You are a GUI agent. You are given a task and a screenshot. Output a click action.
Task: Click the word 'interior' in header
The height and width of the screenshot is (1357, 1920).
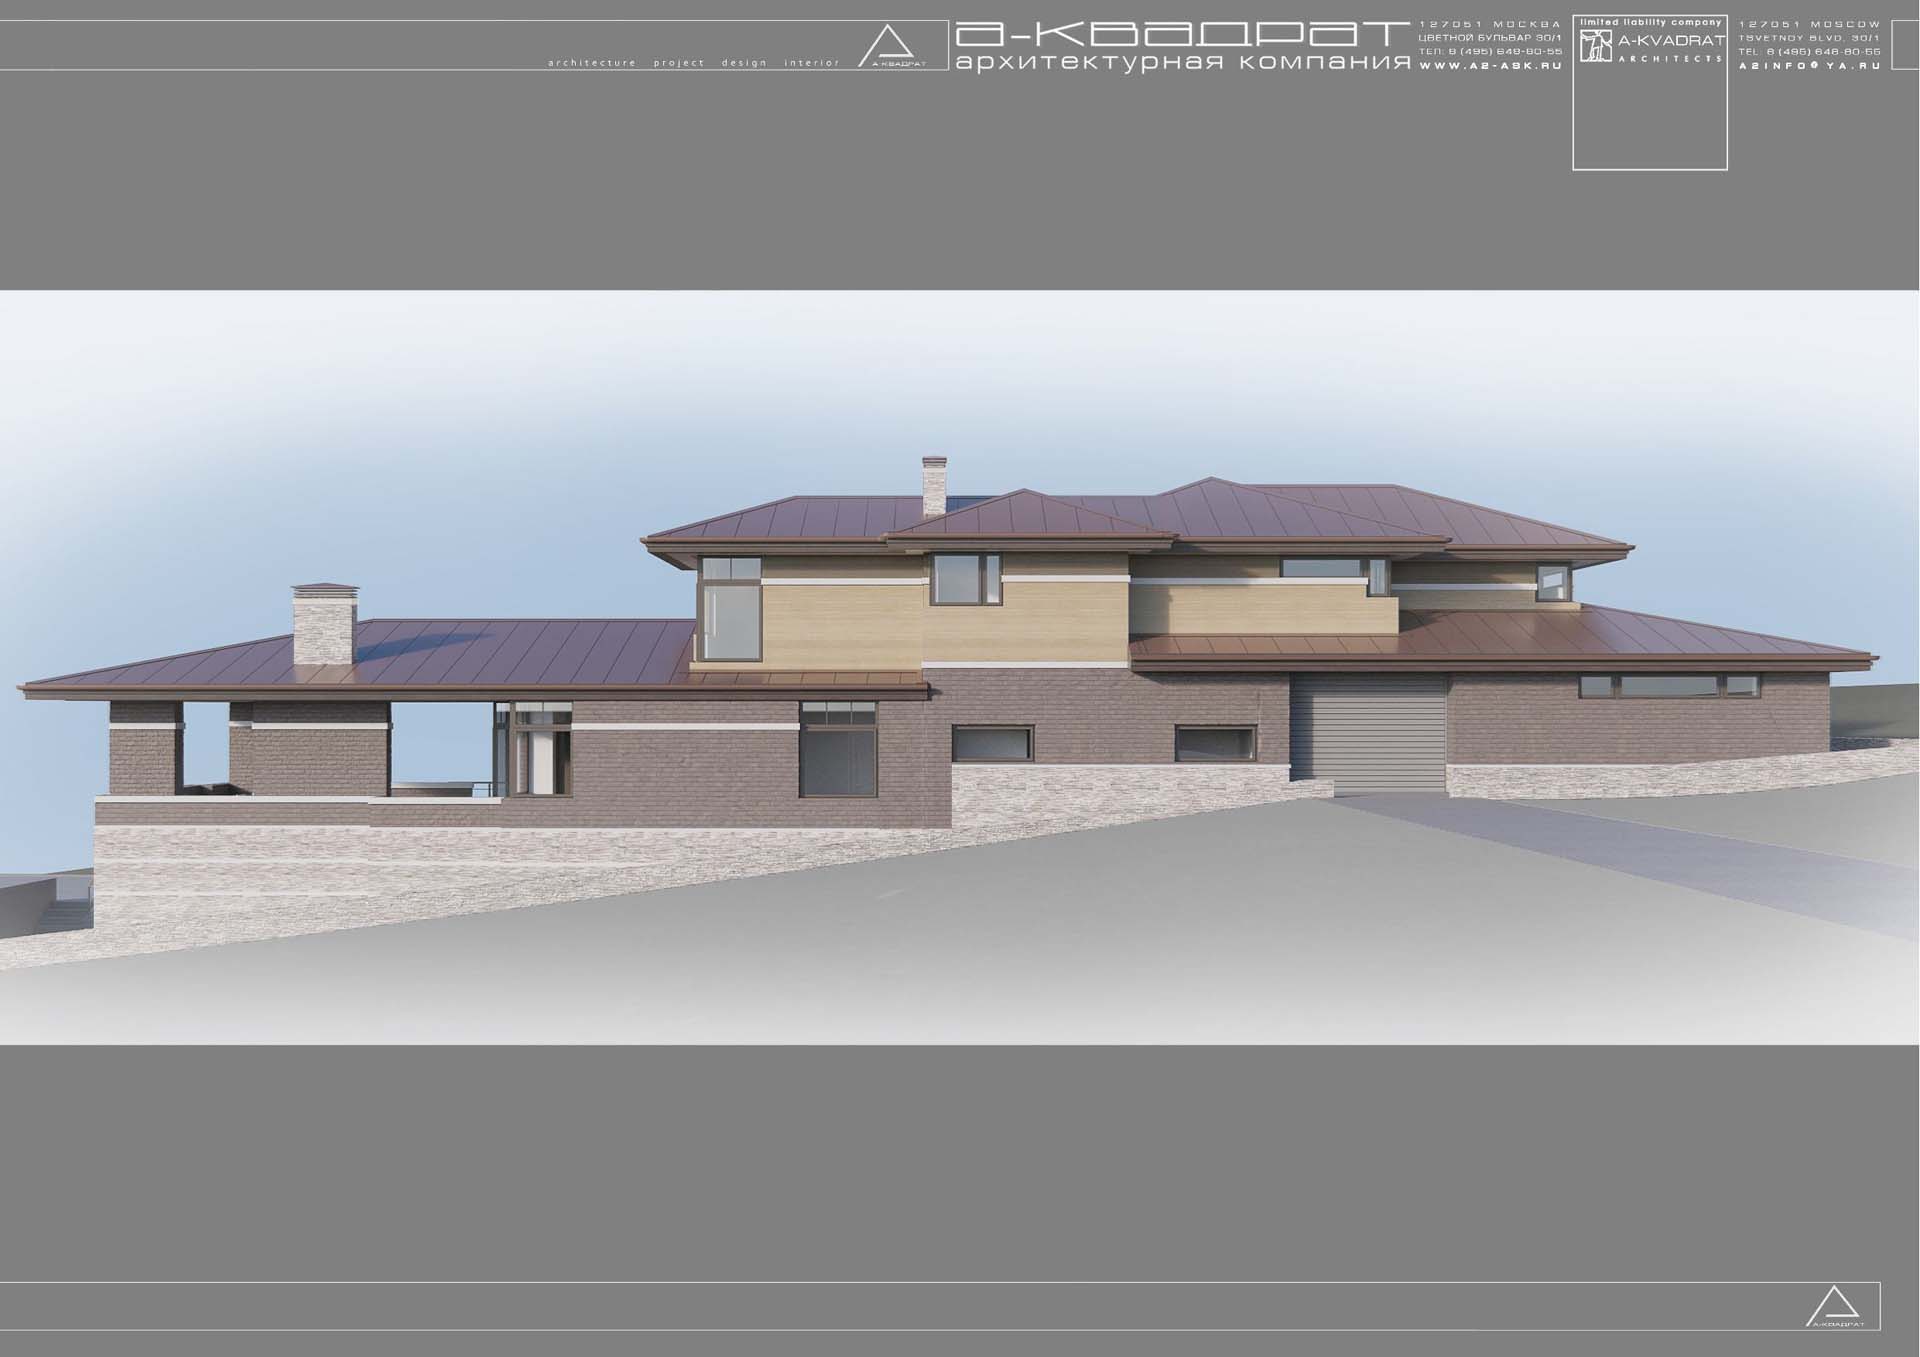pos(812,63)
